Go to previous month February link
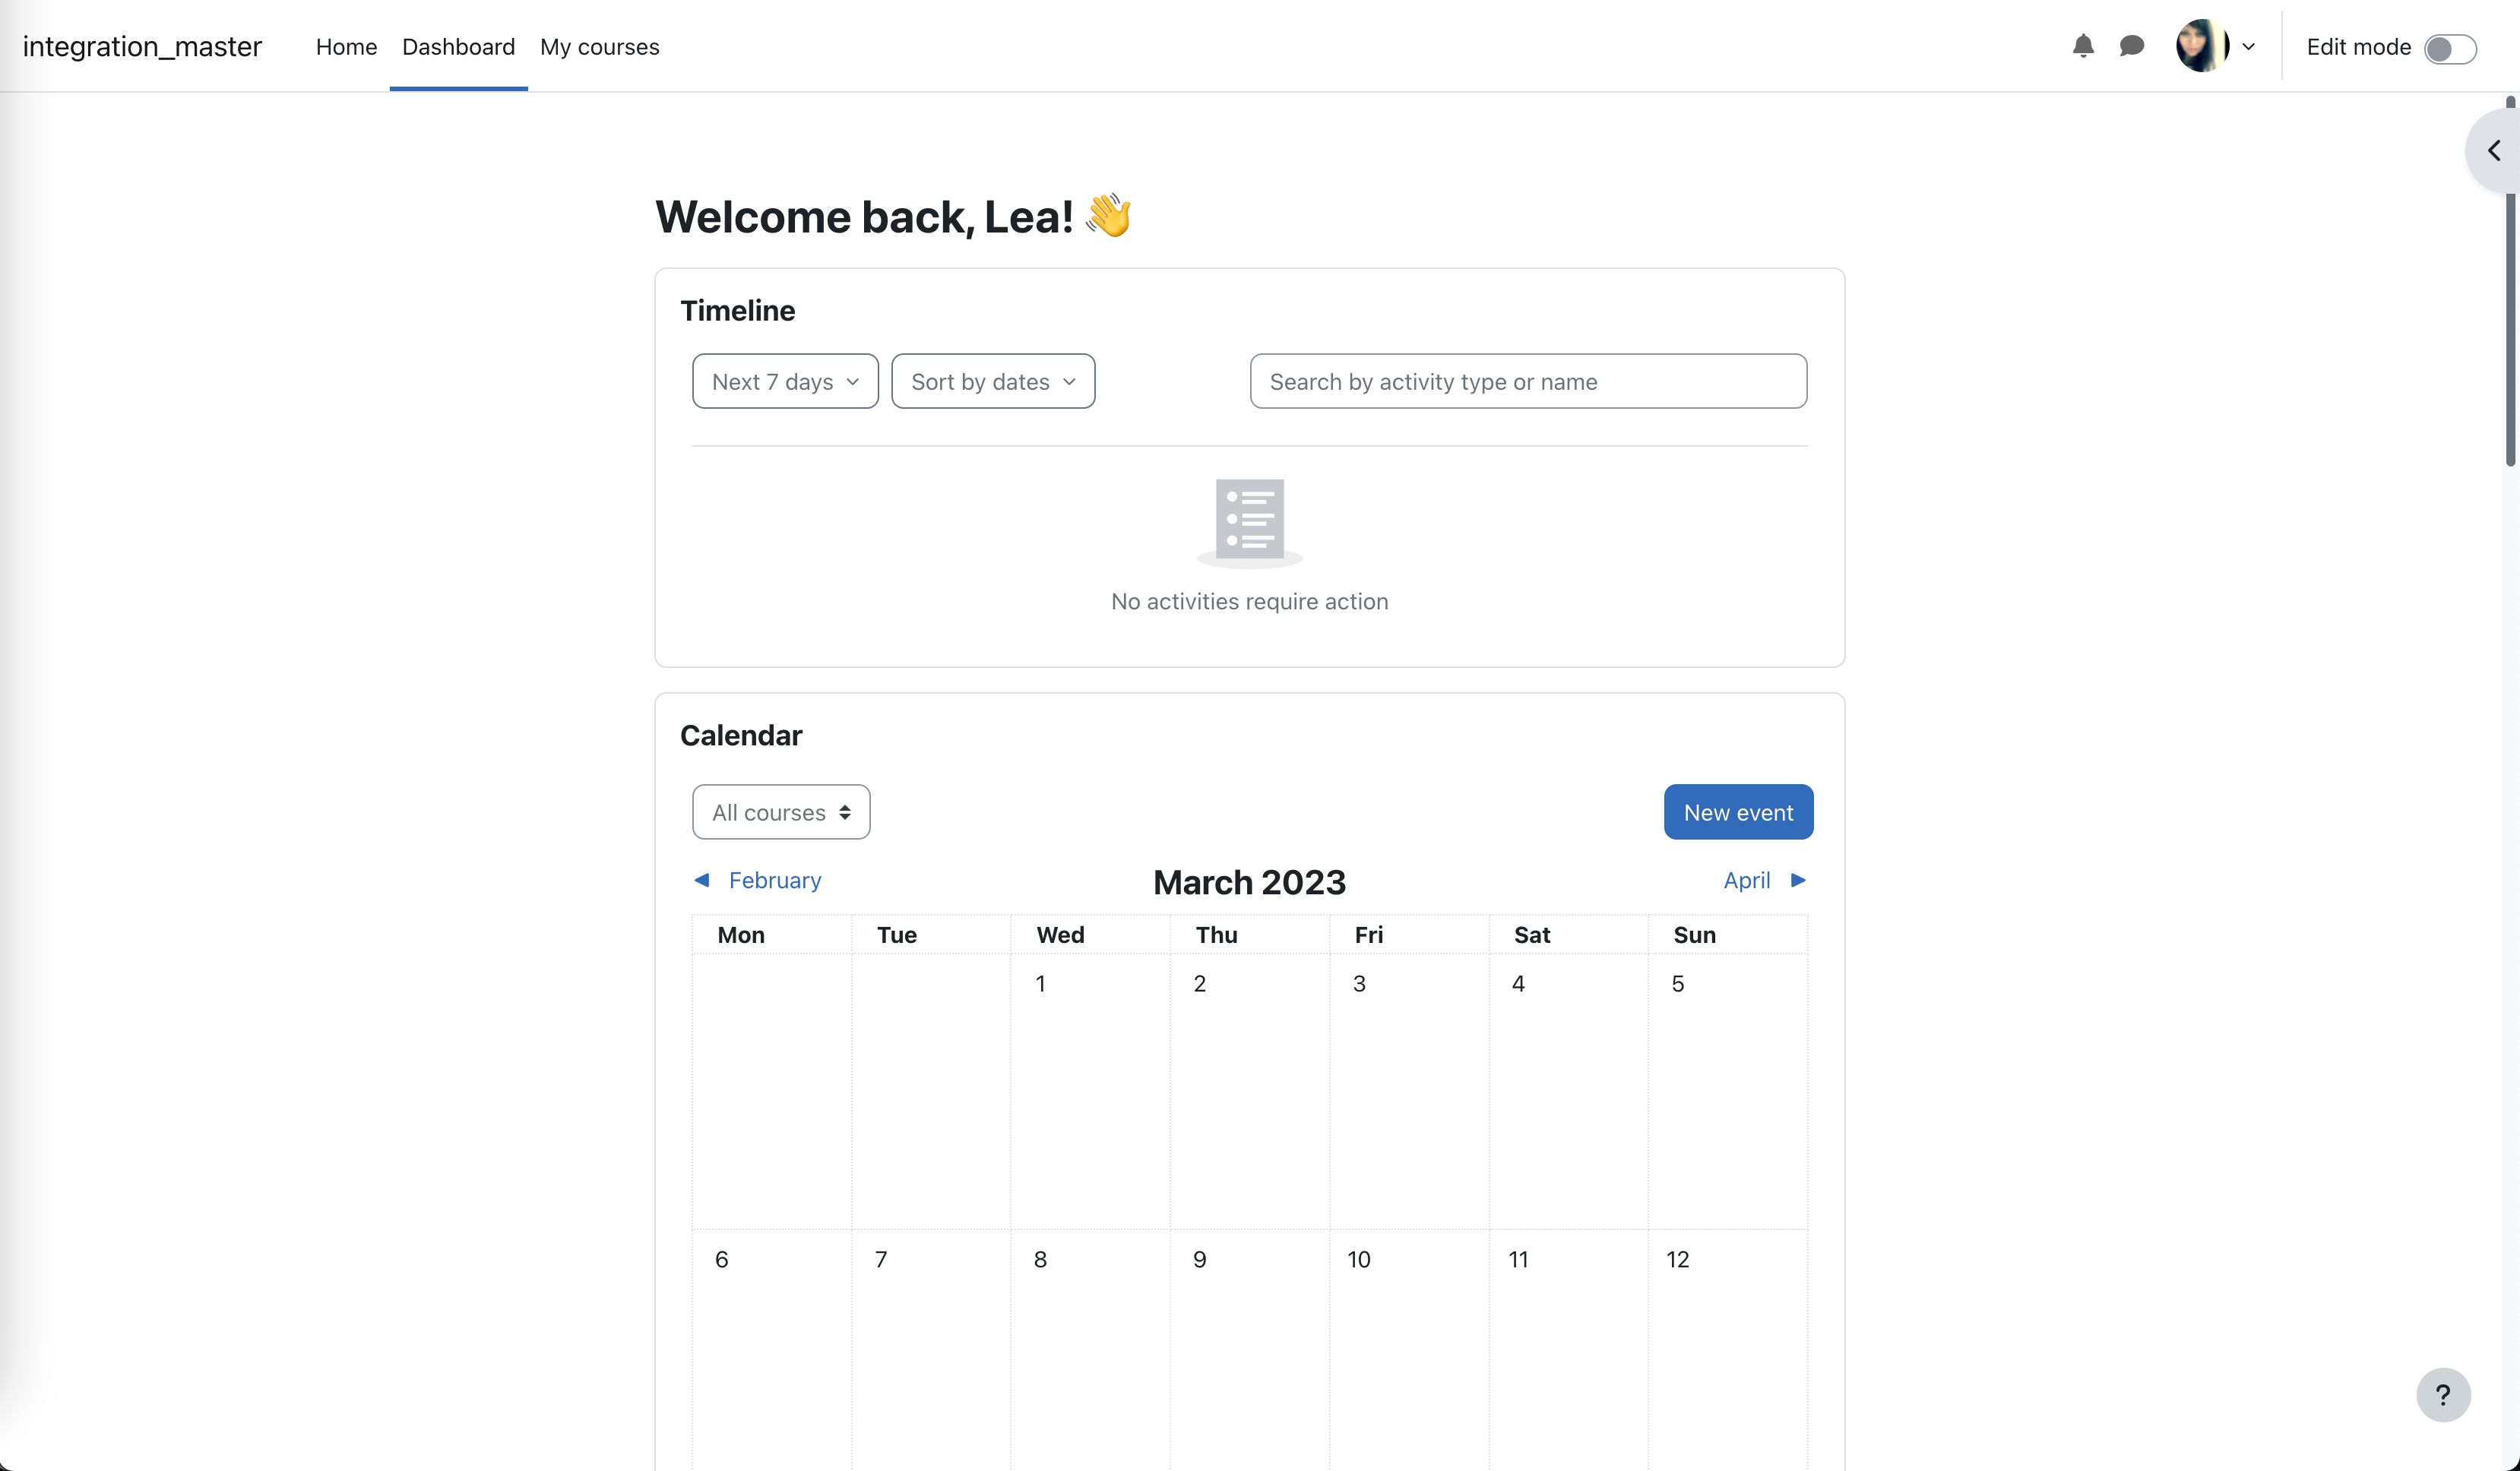 click(x=775, y=880)
